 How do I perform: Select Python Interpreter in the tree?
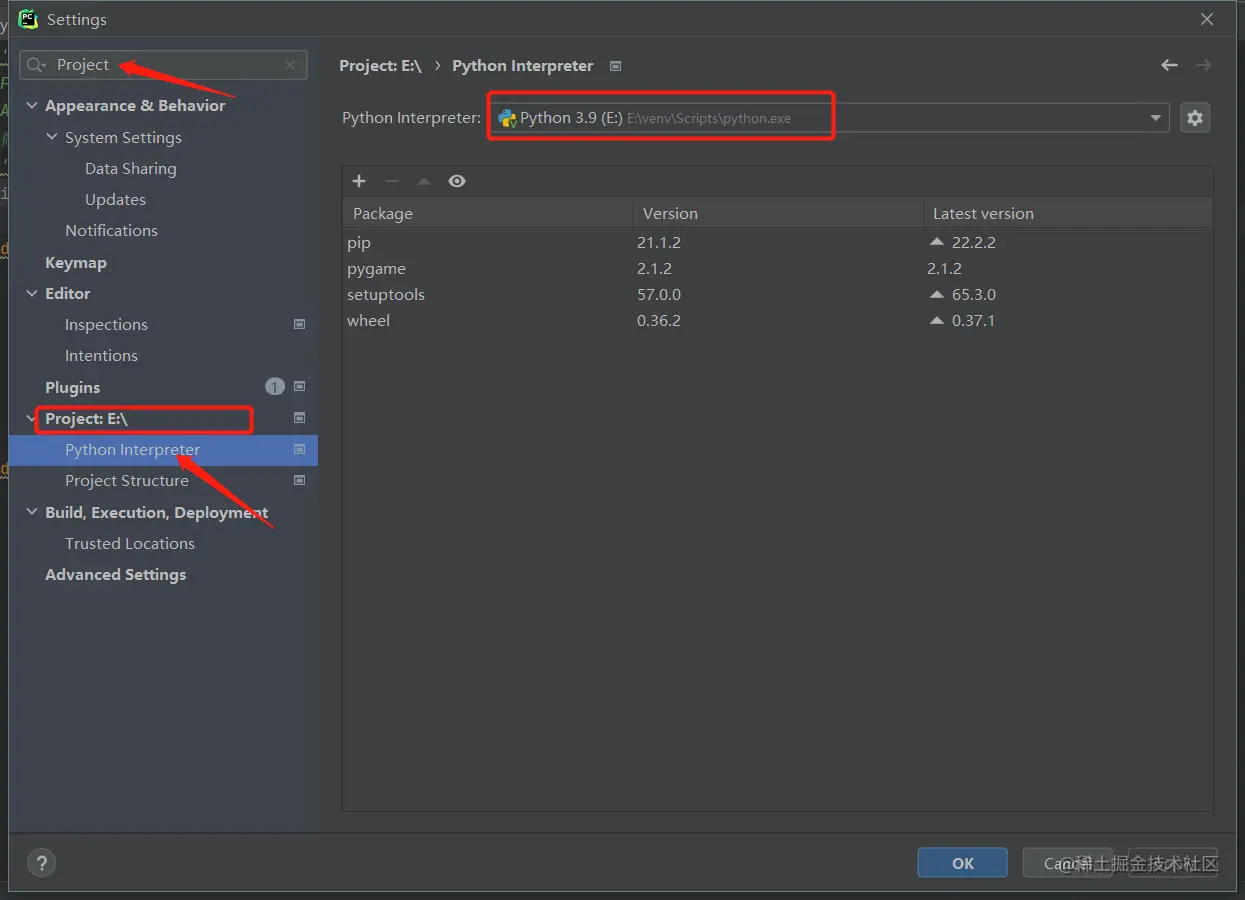[x=163, y=450]
